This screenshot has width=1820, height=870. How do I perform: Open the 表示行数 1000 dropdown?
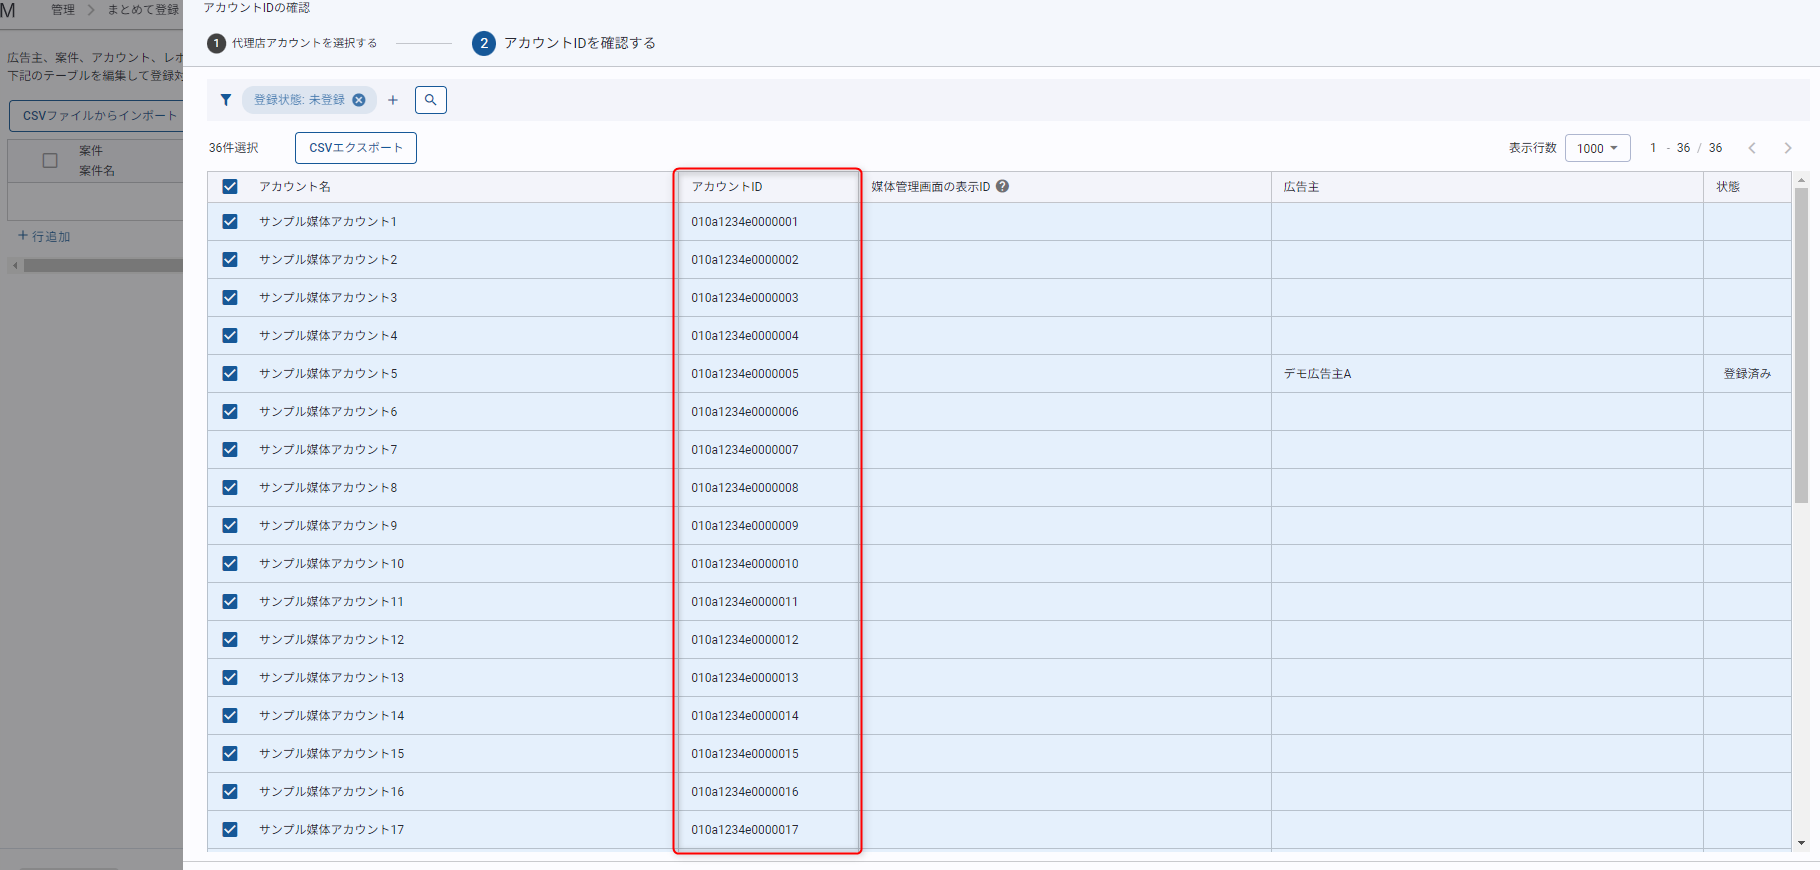[1597, 148]
